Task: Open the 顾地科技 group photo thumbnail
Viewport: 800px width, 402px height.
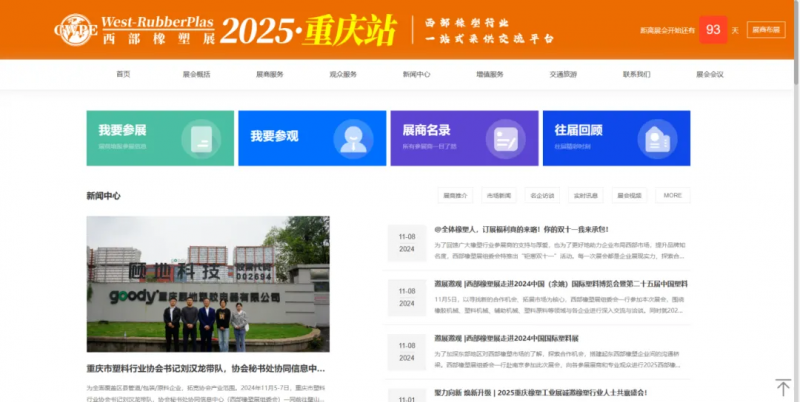Action: click(208, 284)
